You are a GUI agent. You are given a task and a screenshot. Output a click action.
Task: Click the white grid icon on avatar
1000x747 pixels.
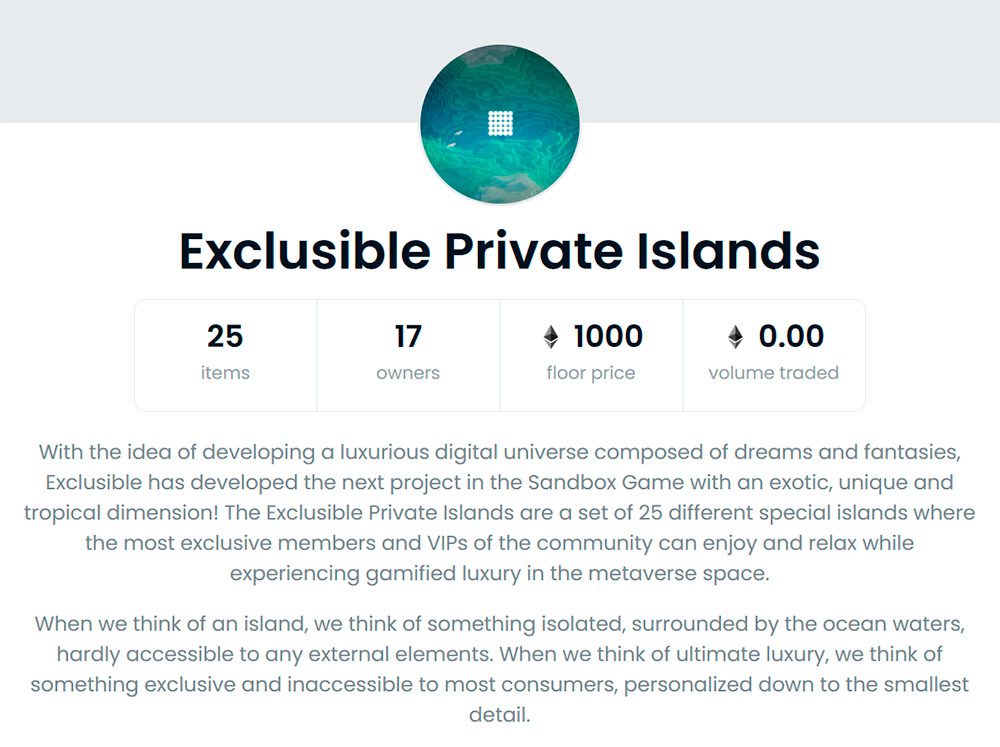[500, 124]
